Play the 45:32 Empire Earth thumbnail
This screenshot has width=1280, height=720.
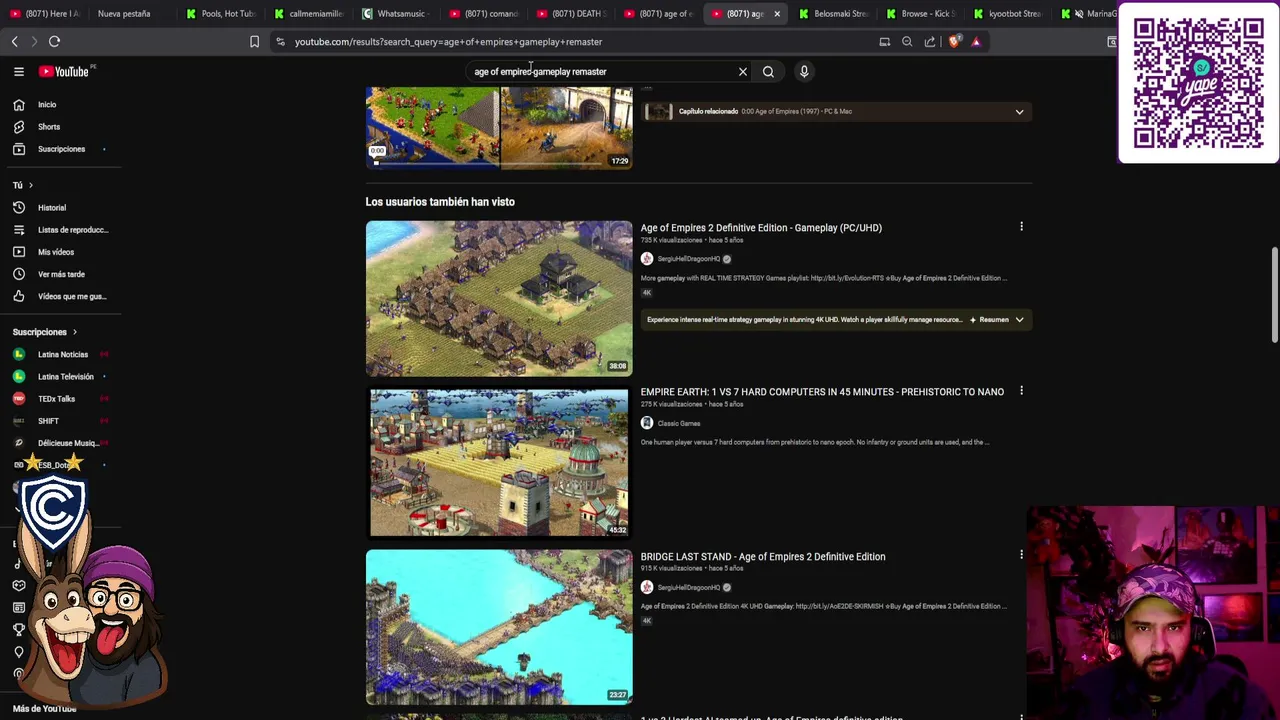coord(499,463)
